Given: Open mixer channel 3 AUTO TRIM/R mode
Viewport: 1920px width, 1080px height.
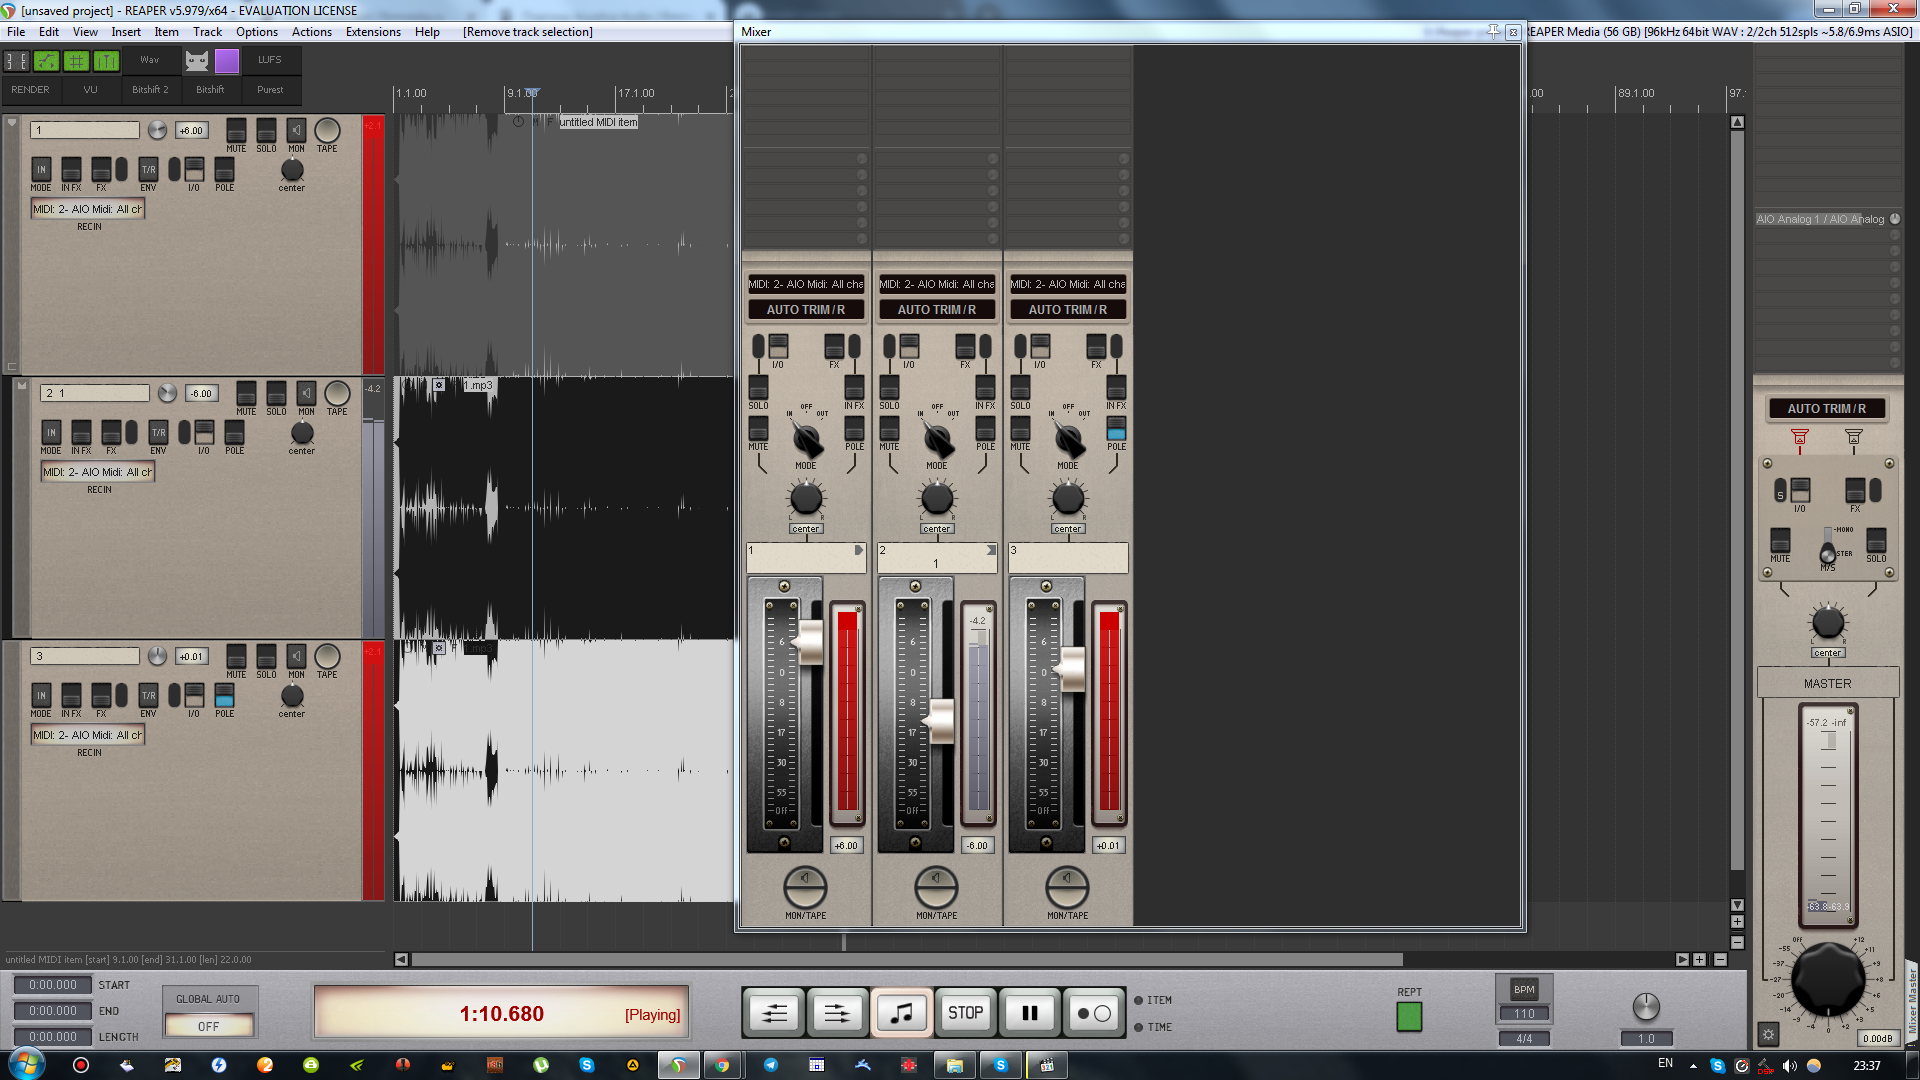Looking at the screenshot, I should point(1068,310).
